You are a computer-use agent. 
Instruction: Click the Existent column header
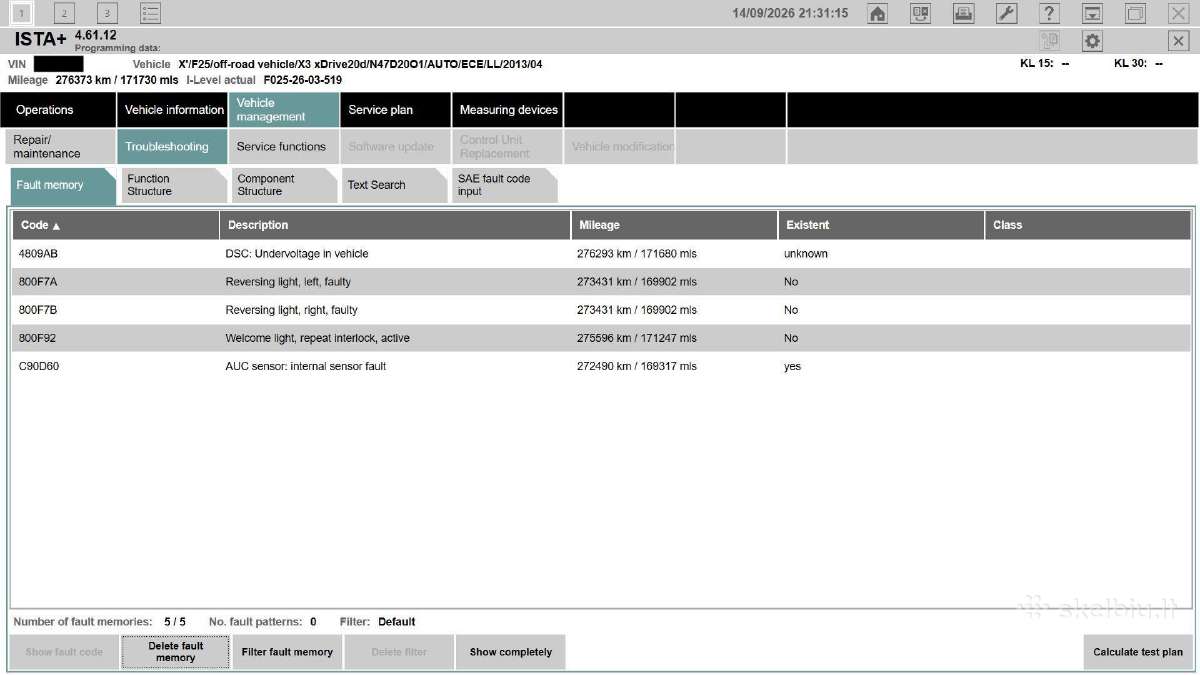click(881, 225)
